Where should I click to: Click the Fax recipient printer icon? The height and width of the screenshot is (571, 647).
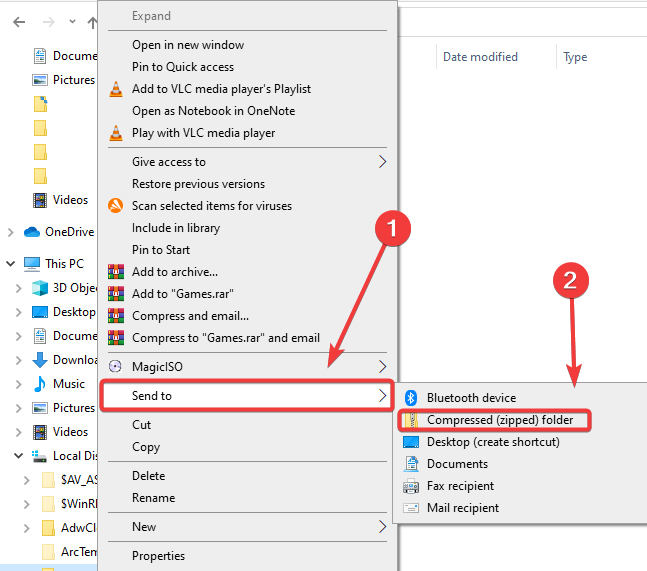pyautogui.click(x=411, y=486)
